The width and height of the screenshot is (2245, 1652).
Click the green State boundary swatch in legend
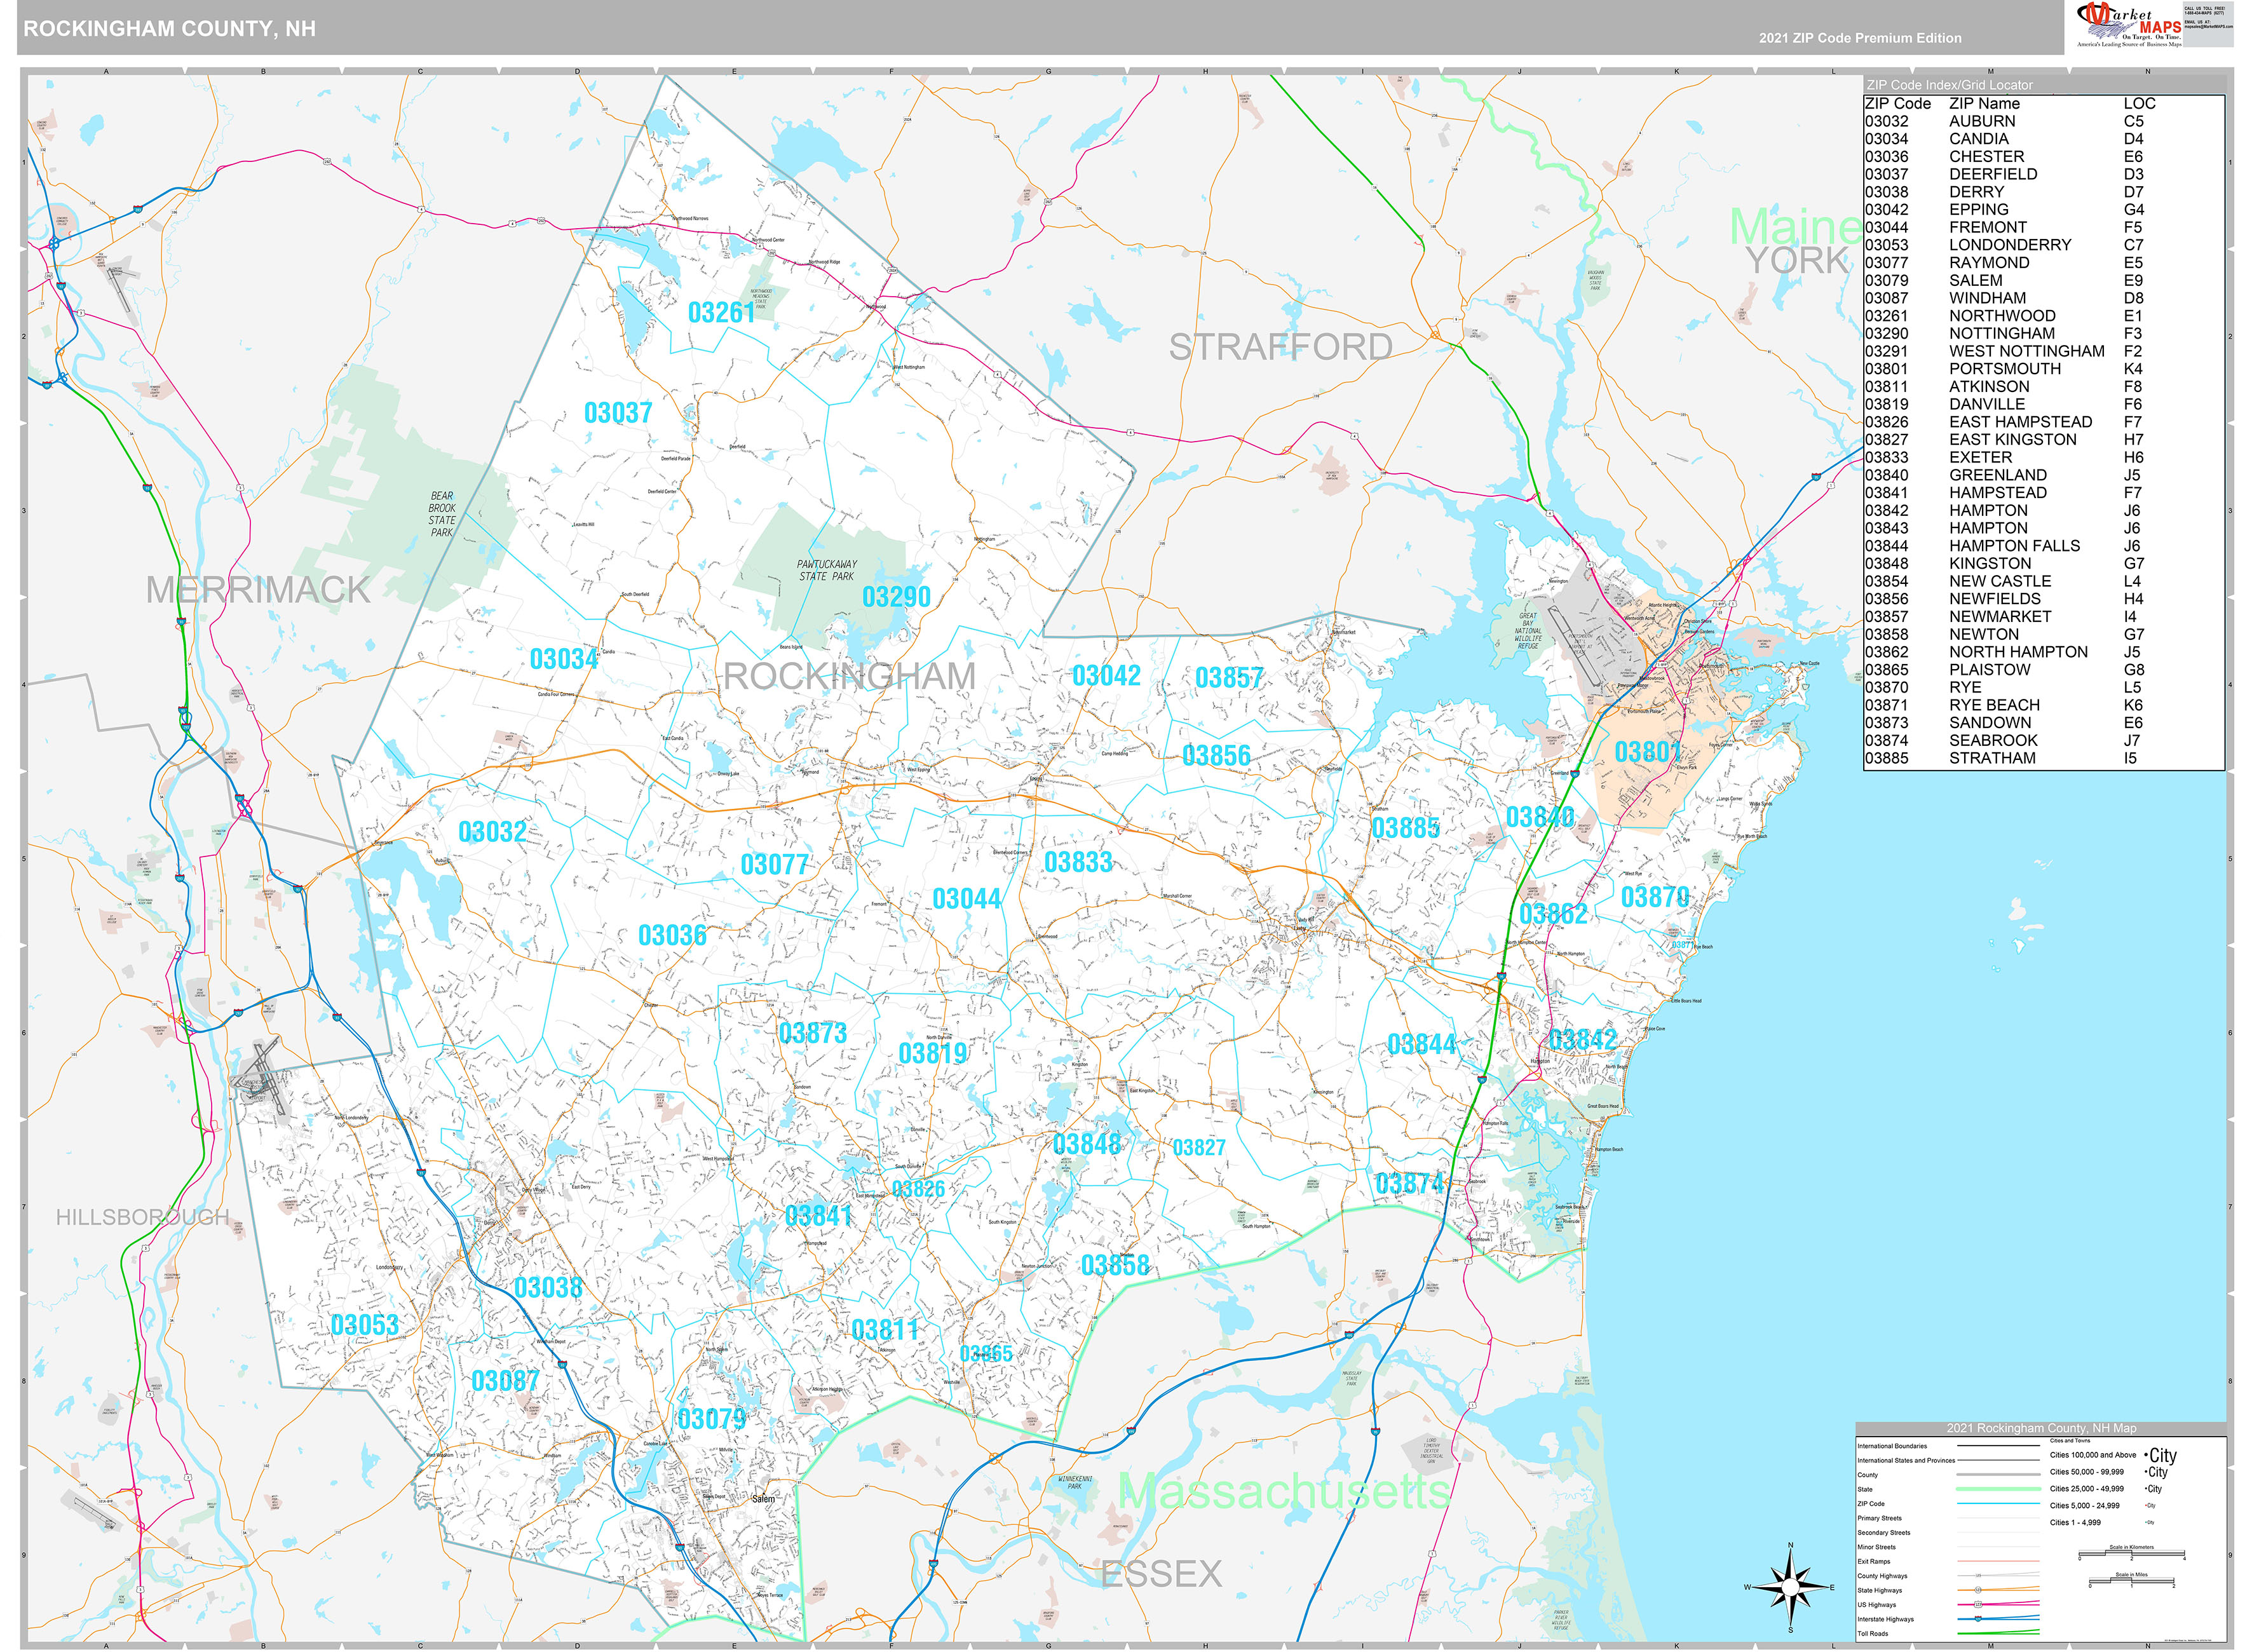pyautogui.click(x=1998, y=1489)
